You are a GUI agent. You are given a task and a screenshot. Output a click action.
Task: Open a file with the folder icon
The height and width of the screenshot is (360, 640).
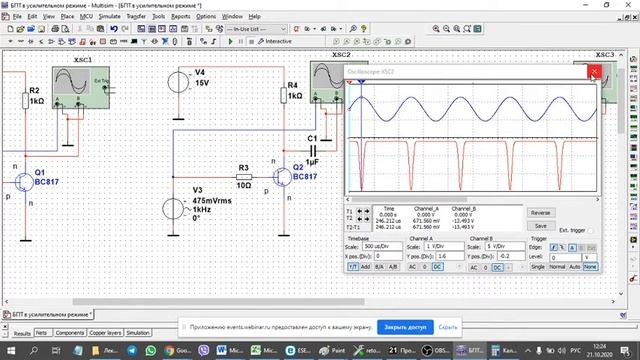click(20, 29)
